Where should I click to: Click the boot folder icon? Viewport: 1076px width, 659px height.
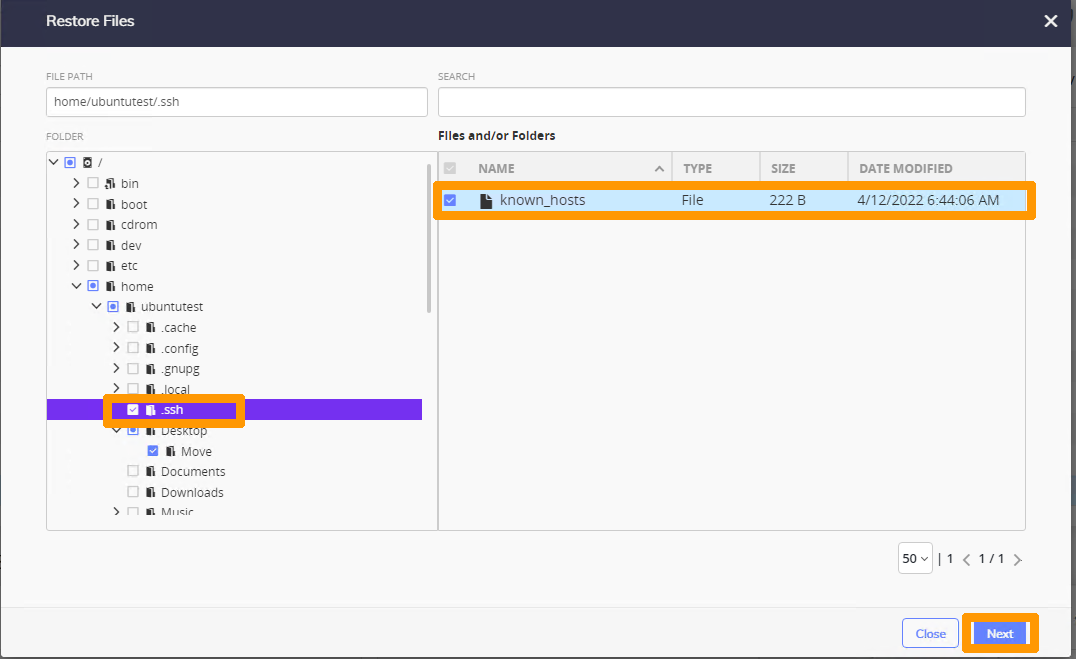(x=109, y=203)
